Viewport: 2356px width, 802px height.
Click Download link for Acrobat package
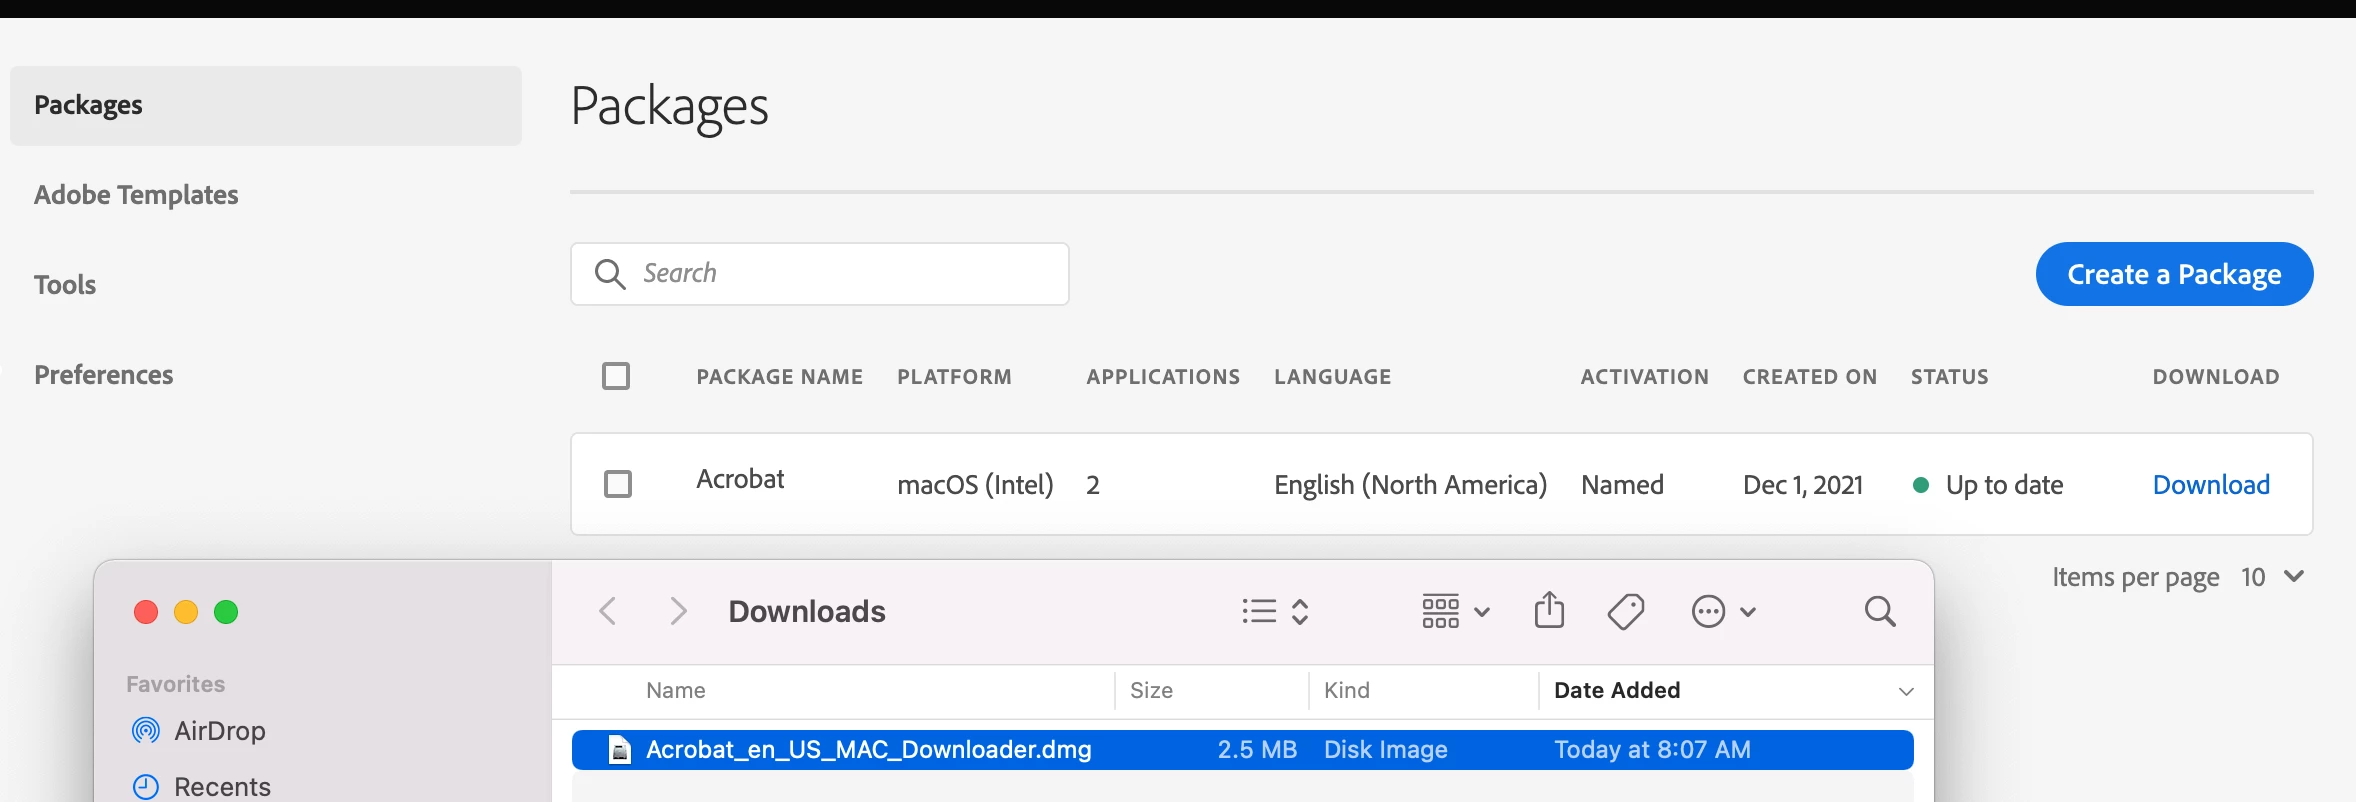tap(2211, 485)
